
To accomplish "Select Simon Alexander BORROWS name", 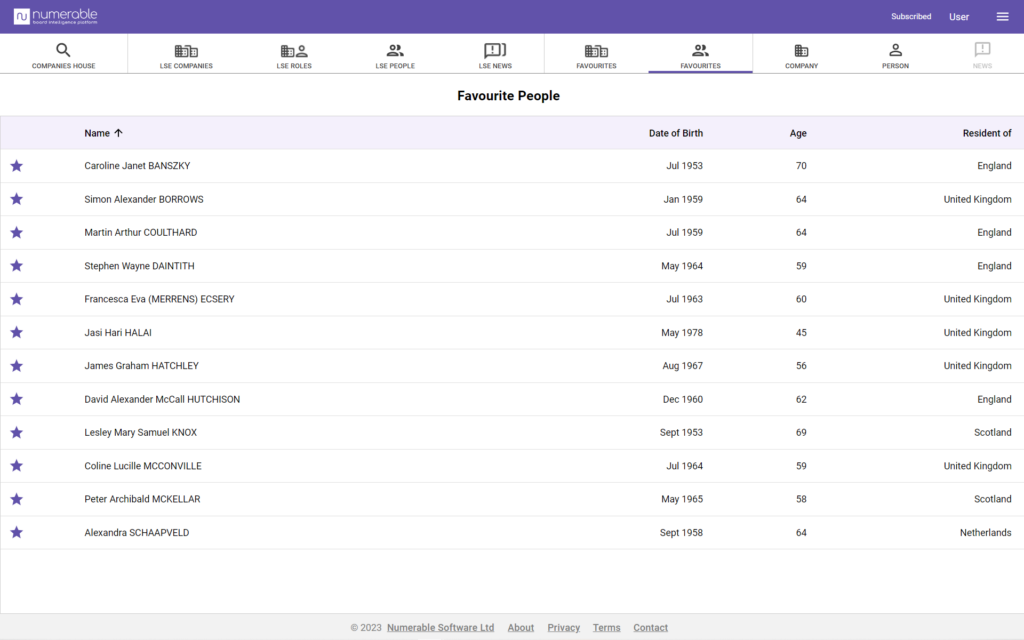I will point(144,199).
